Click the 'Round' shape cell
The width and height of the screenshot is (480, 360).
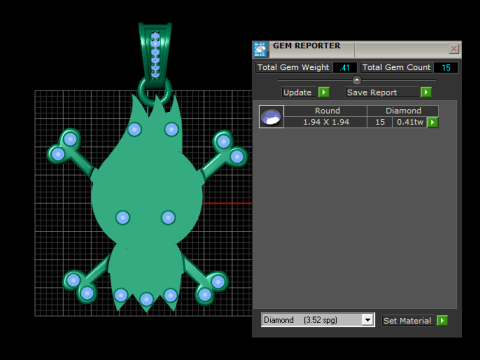tap(325, 111)
